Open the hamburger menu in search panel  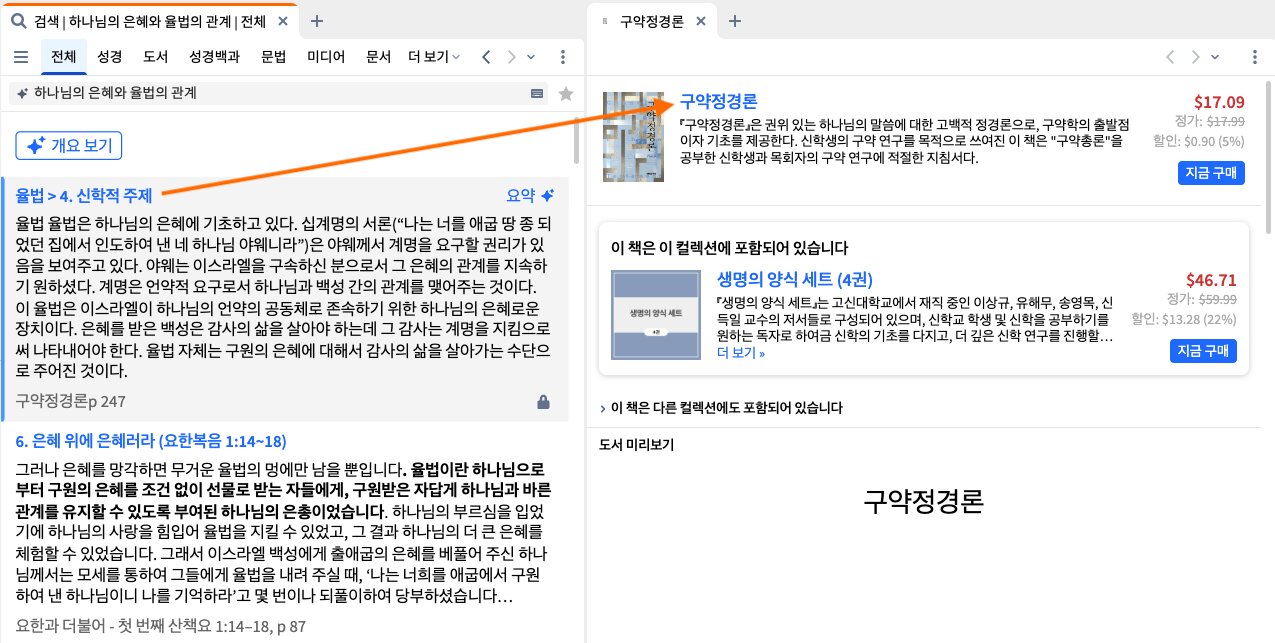point(21,57)
